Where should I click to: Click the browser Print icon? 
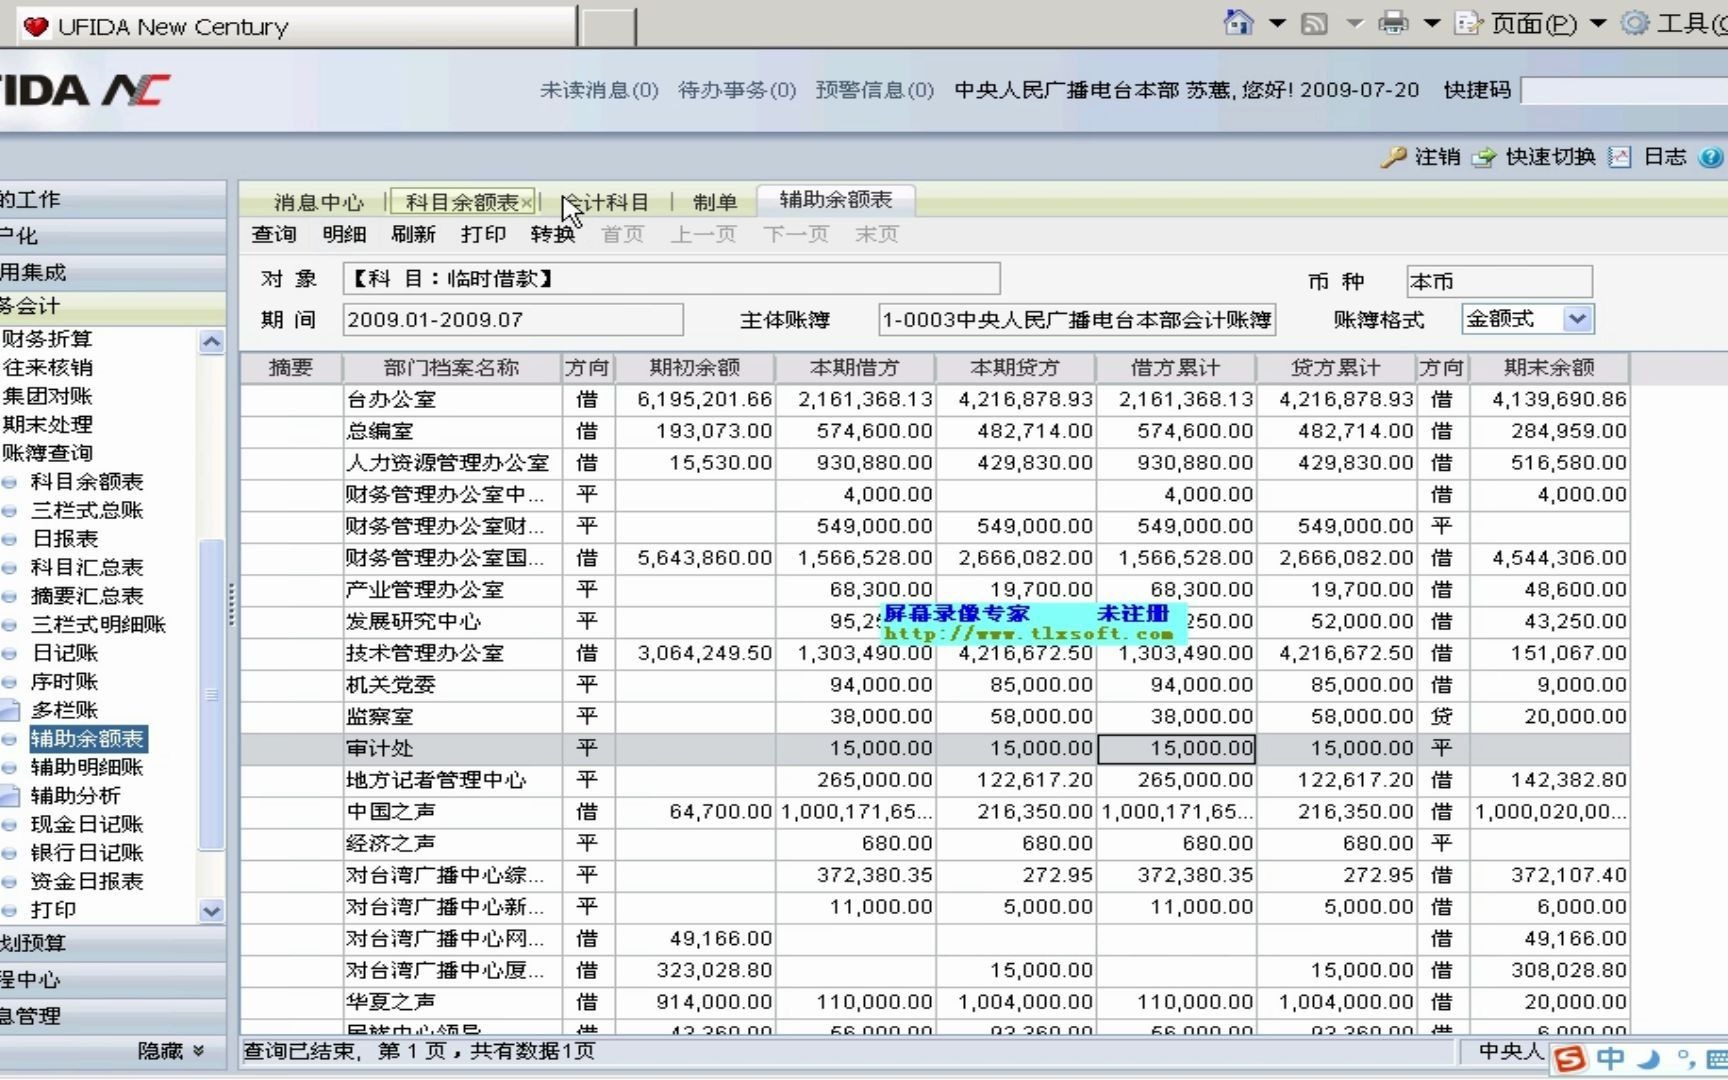tap(1393, 22)
